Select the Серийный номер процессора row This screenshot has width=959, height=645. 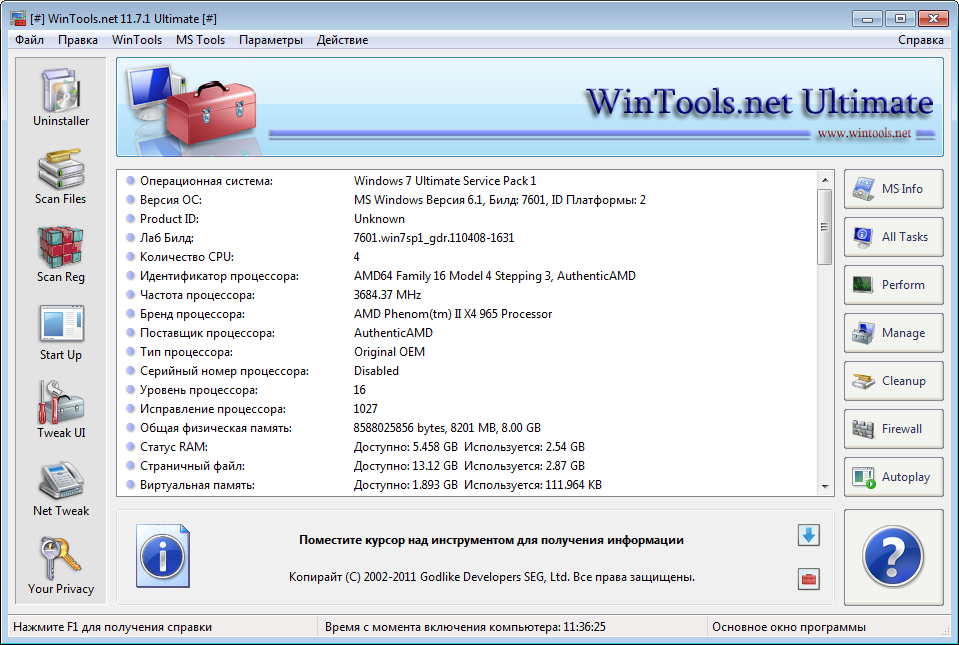coord(468,370)
